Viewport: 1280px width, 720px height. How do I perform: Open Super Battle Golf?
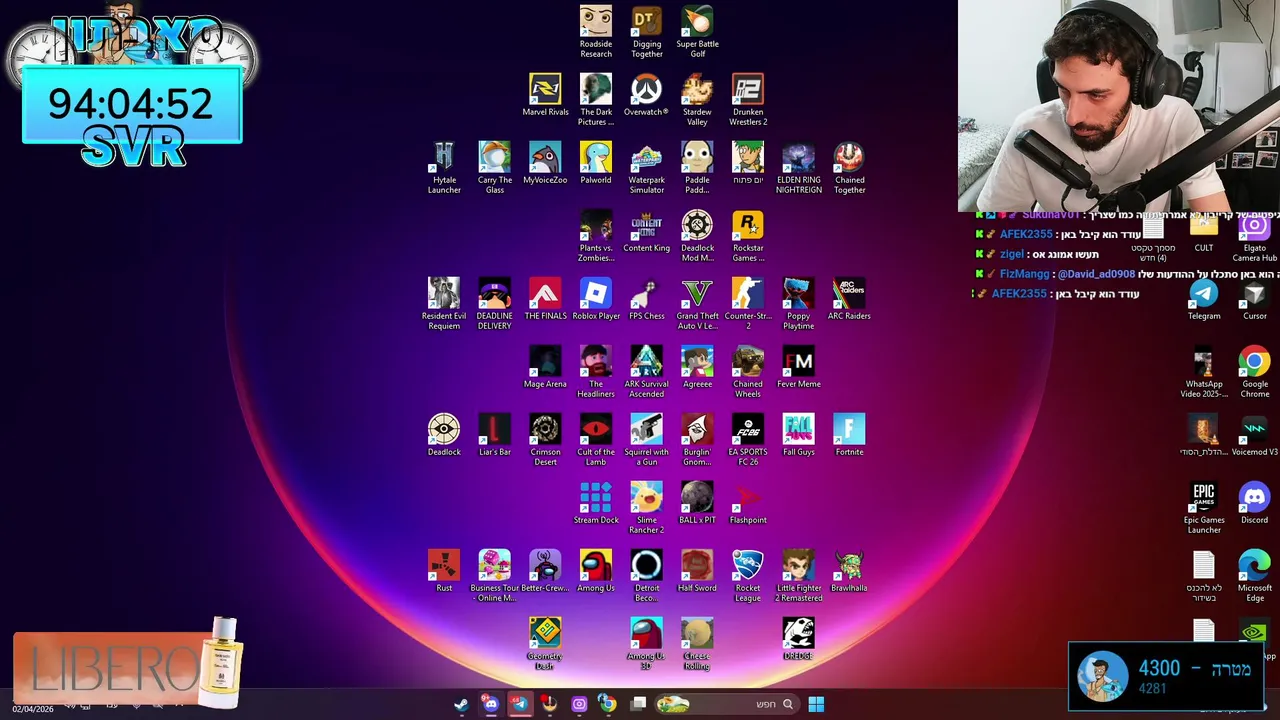(x=698, y=31)
